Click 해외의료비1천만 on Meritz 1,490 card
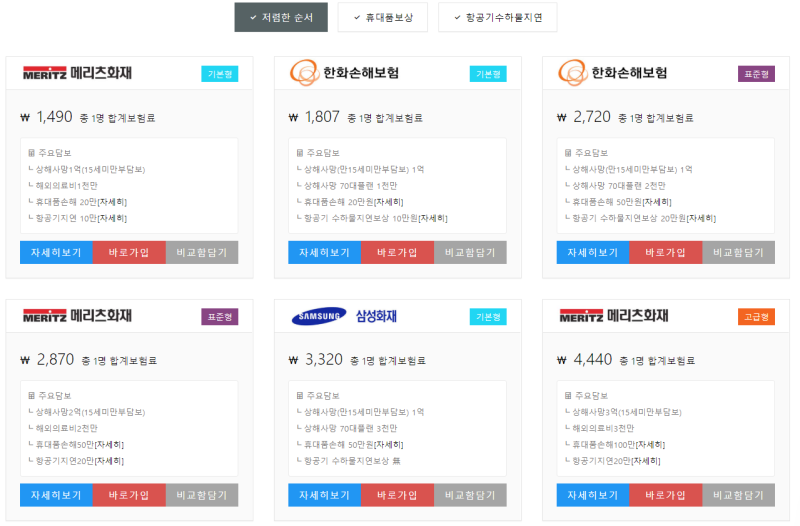Screen dimensions: 800x526 pyautogui.click(x=66, y=186)
